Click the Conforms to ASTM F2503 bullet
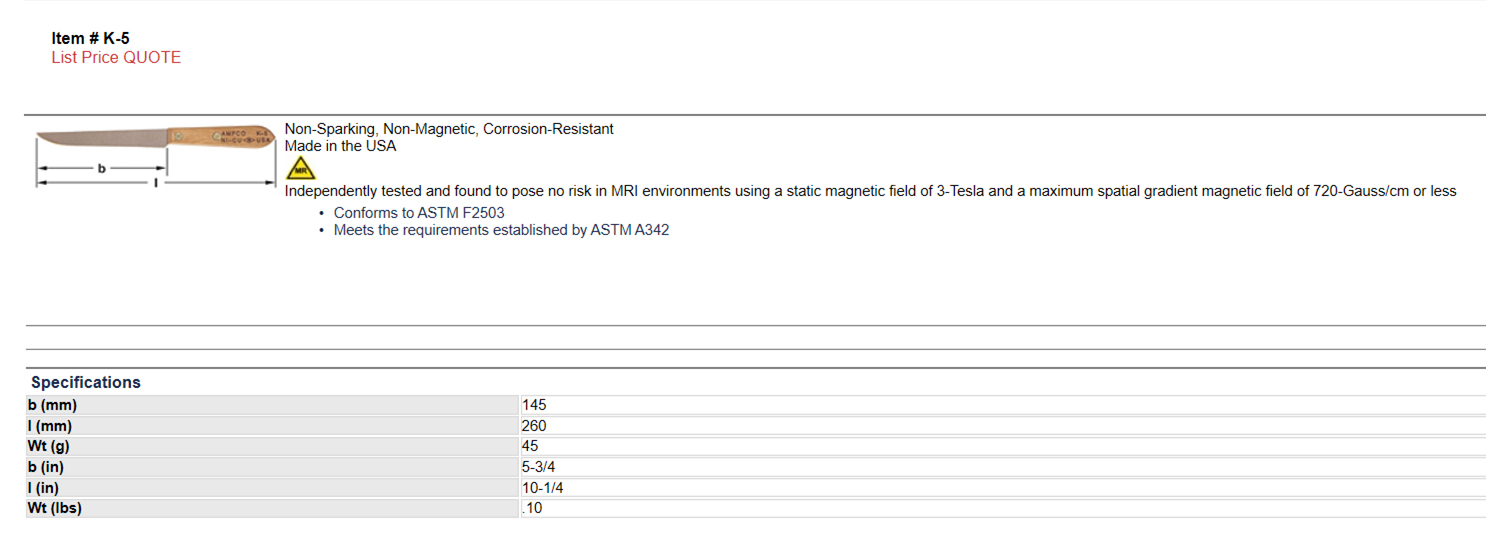 (419, 213)
